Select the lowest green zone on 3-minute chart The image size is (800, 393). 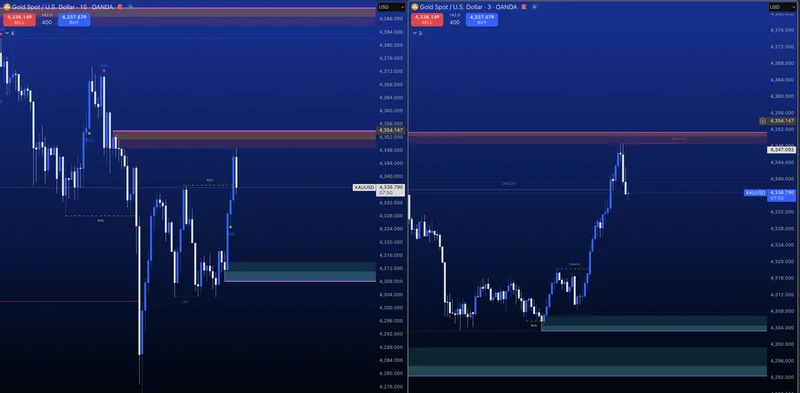pyautogui.click(x=587, y=362)
